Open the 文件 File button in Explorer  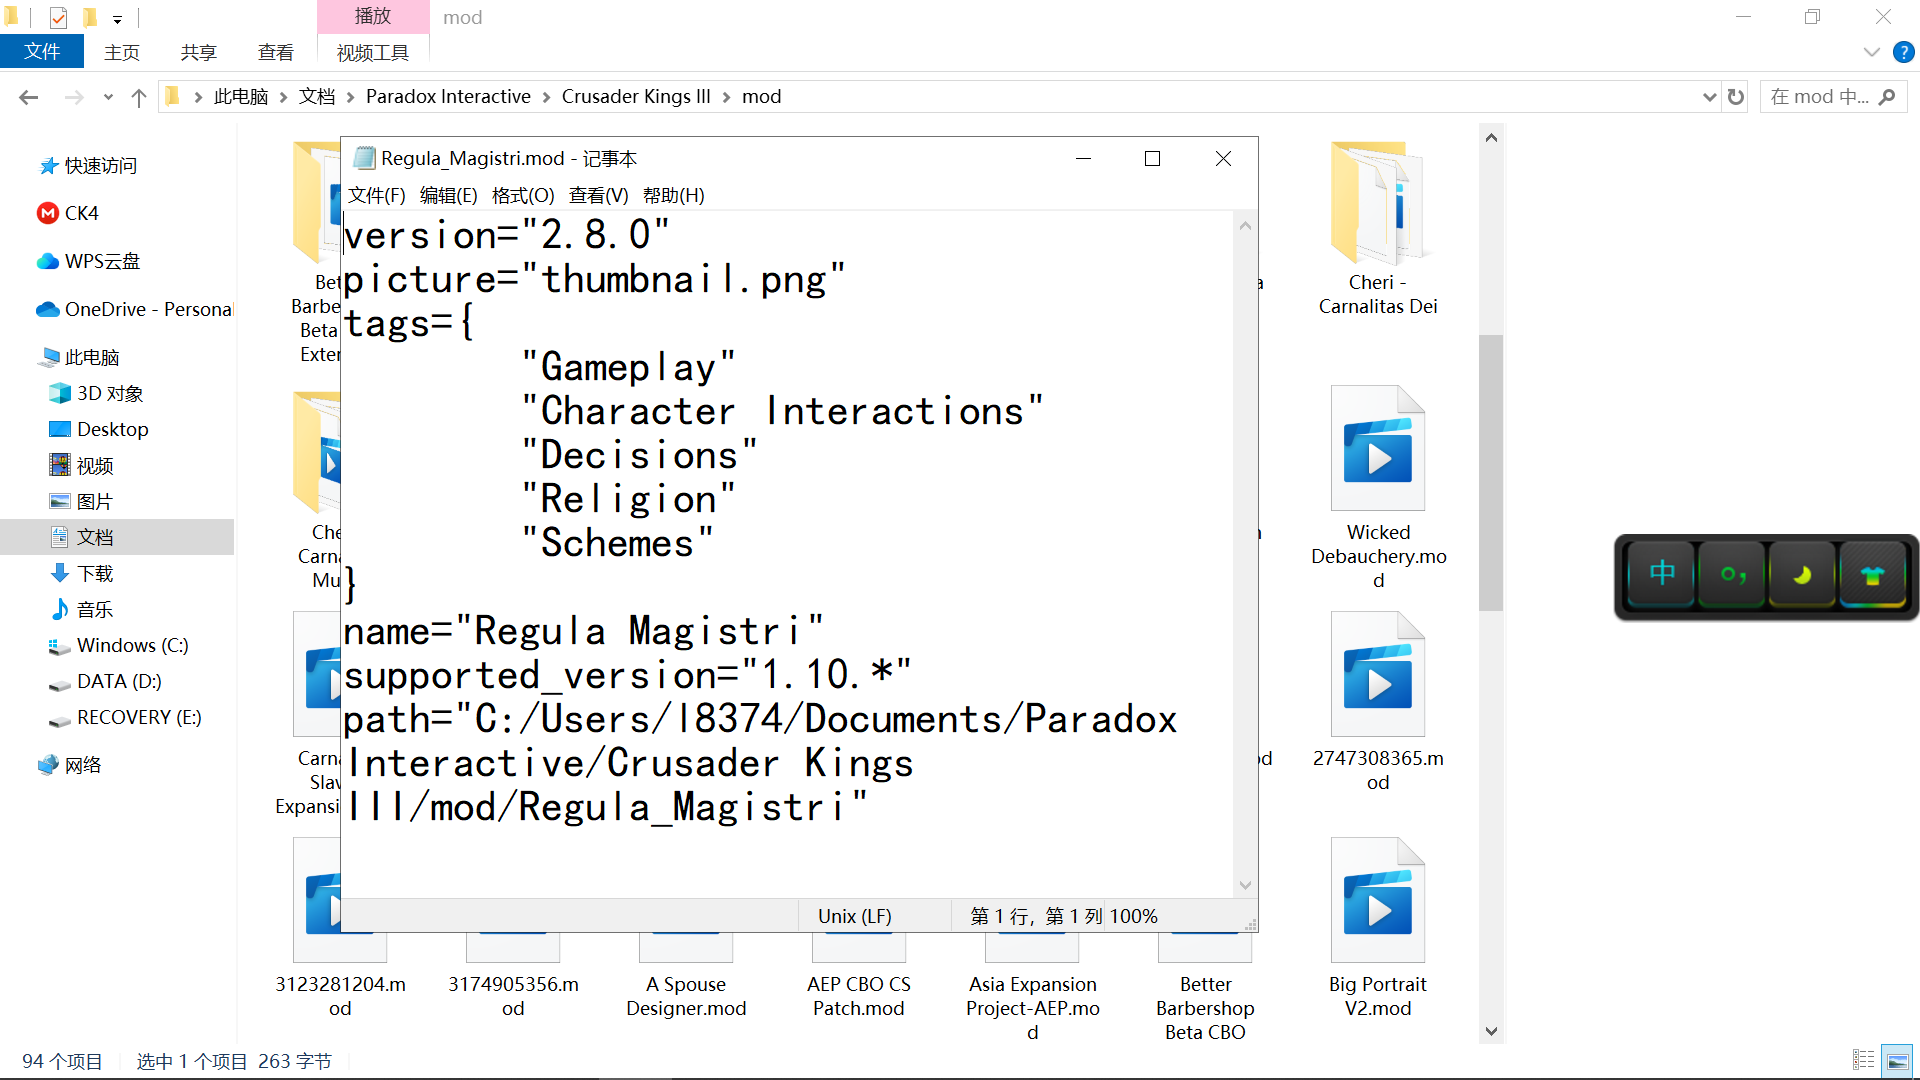[x=41, y=52]
